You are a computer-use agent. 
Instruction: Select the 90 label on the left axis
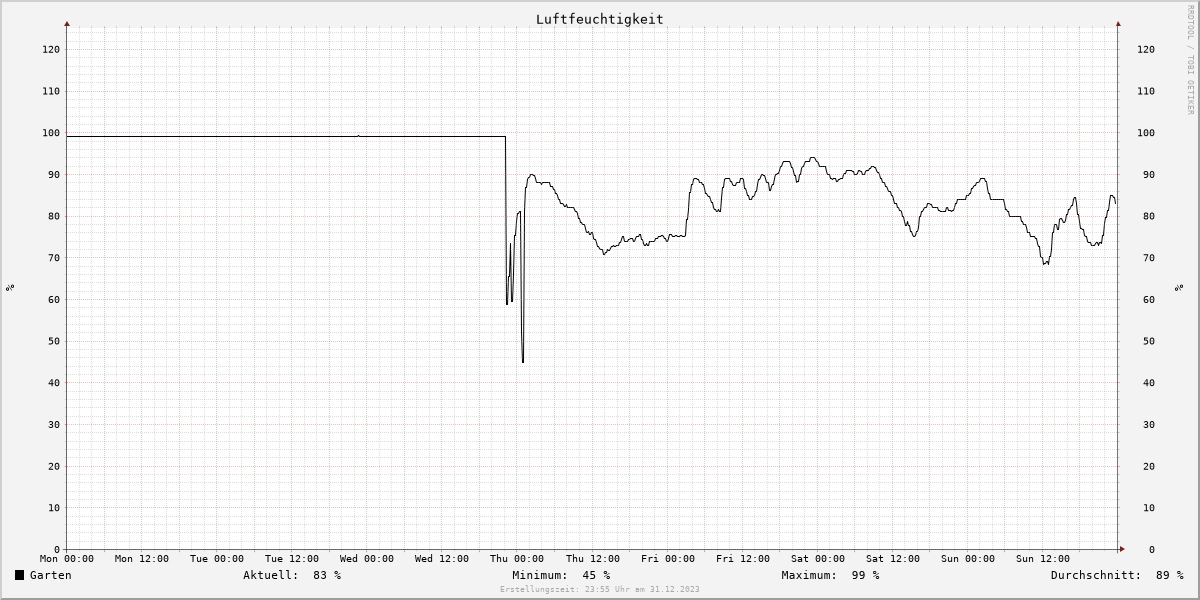55,174
